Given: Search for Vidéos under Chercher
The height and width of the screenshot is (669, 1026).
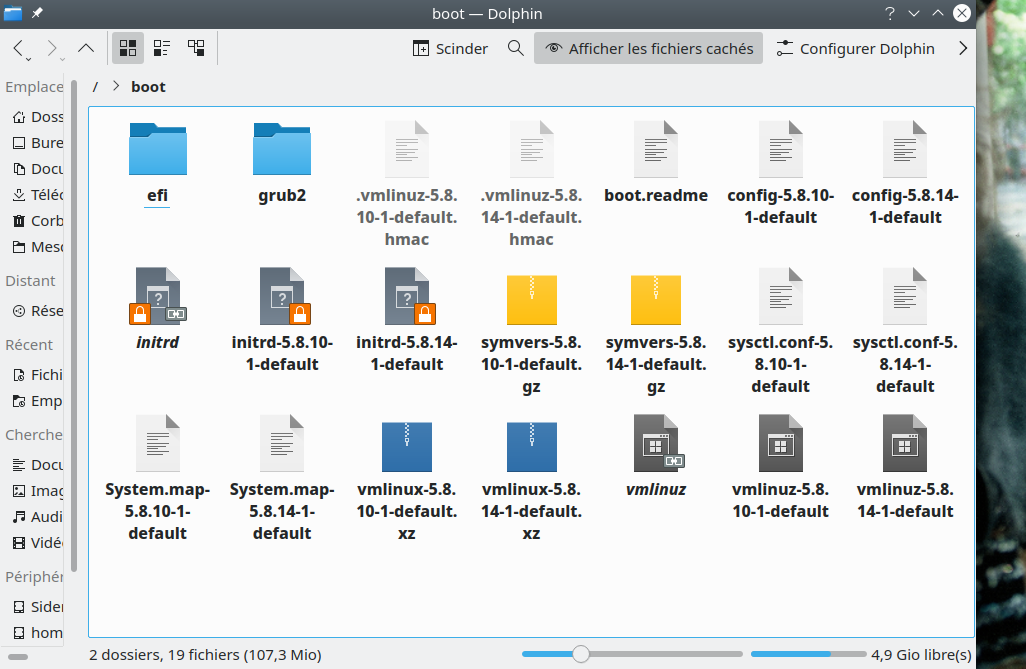Looking at the screenshot, I should [x=37, y=543].
